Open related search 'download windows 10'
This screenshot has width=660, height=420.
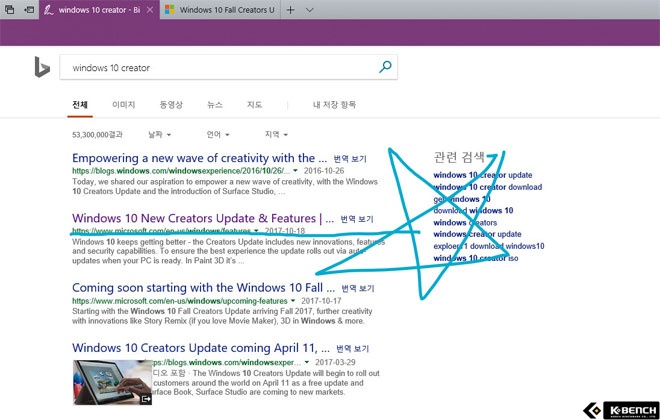(473, 210)
